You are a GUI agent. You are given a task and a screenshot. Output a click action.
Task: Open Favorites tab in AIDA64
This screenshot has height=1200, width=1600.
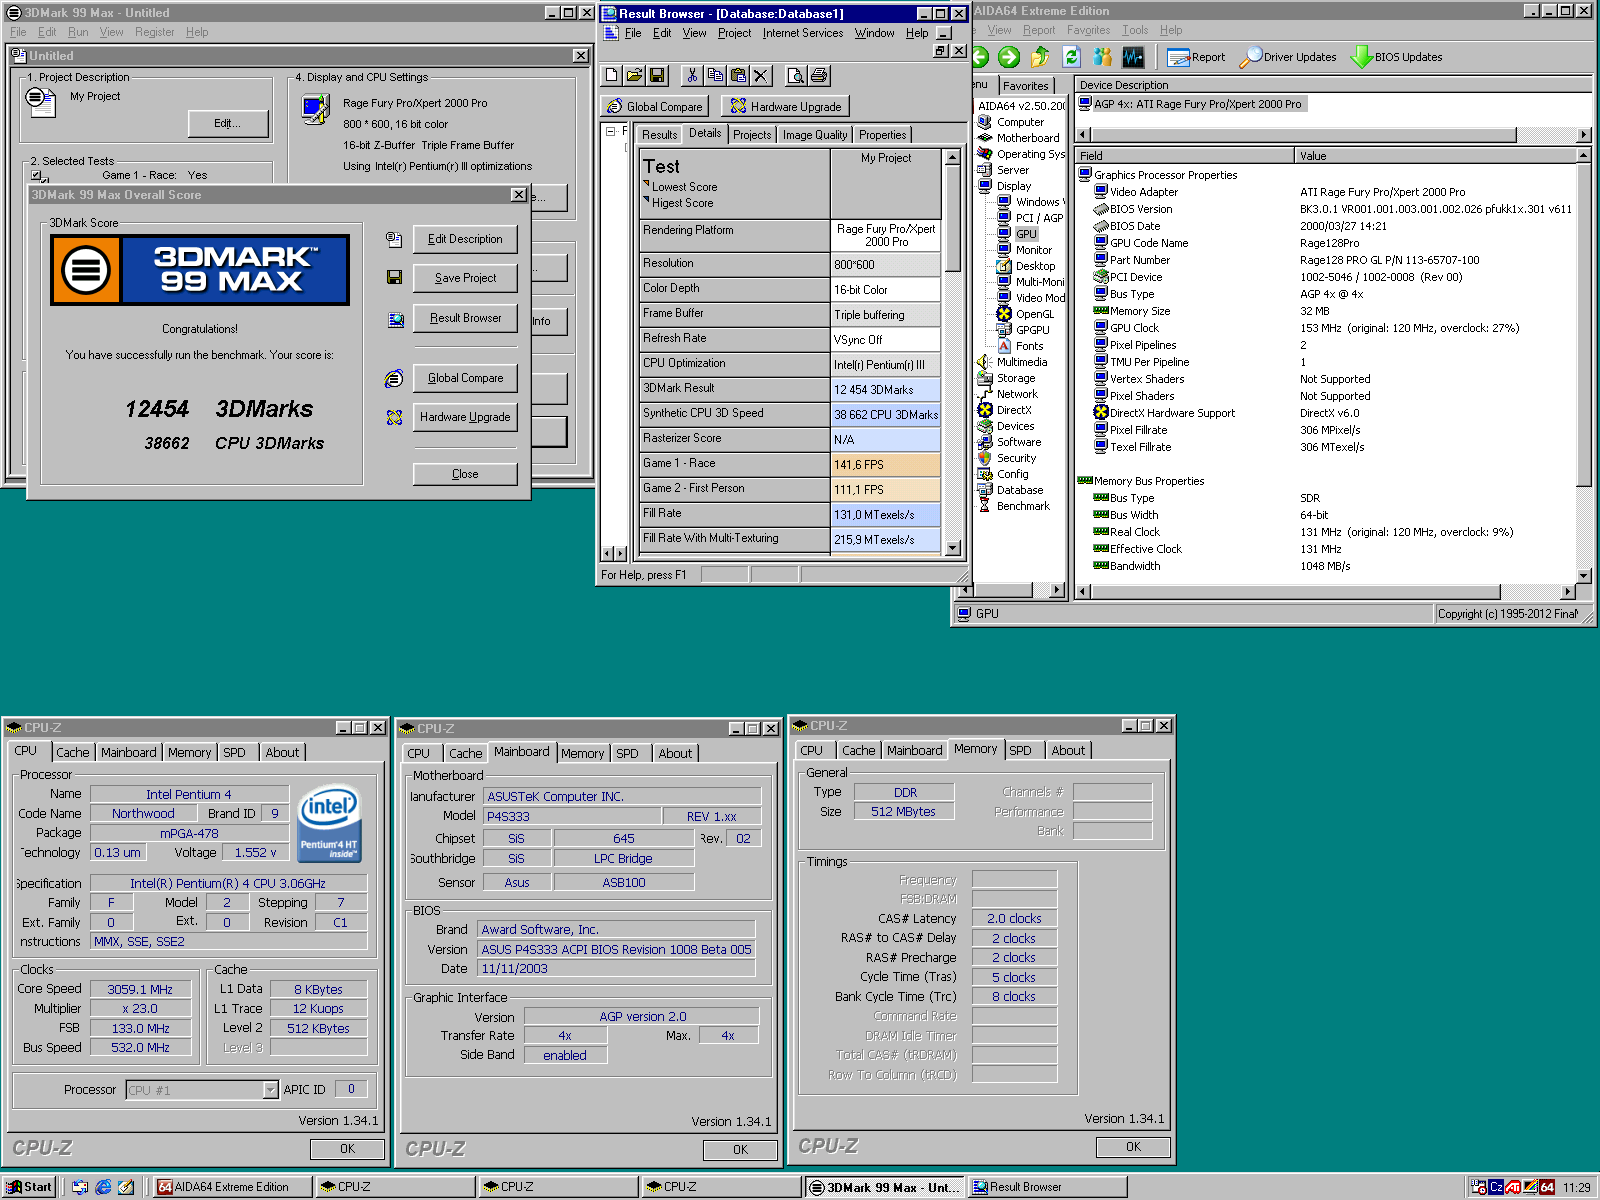pyautogui.click(x=1026, y=86)
